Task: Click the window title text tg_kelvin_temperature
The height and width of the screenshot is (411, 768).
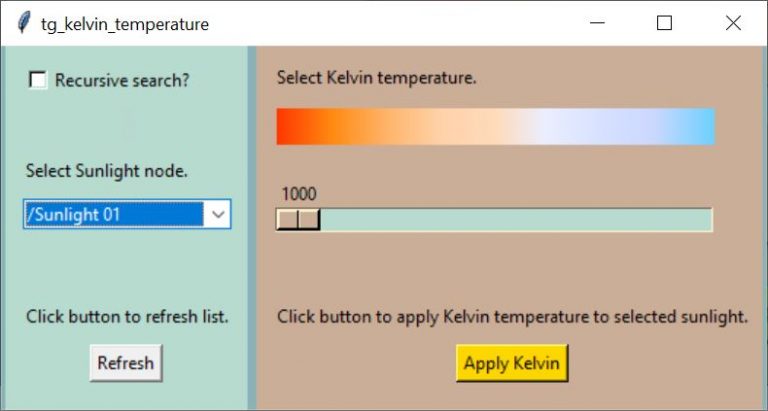Action: (x=125, y=24)
